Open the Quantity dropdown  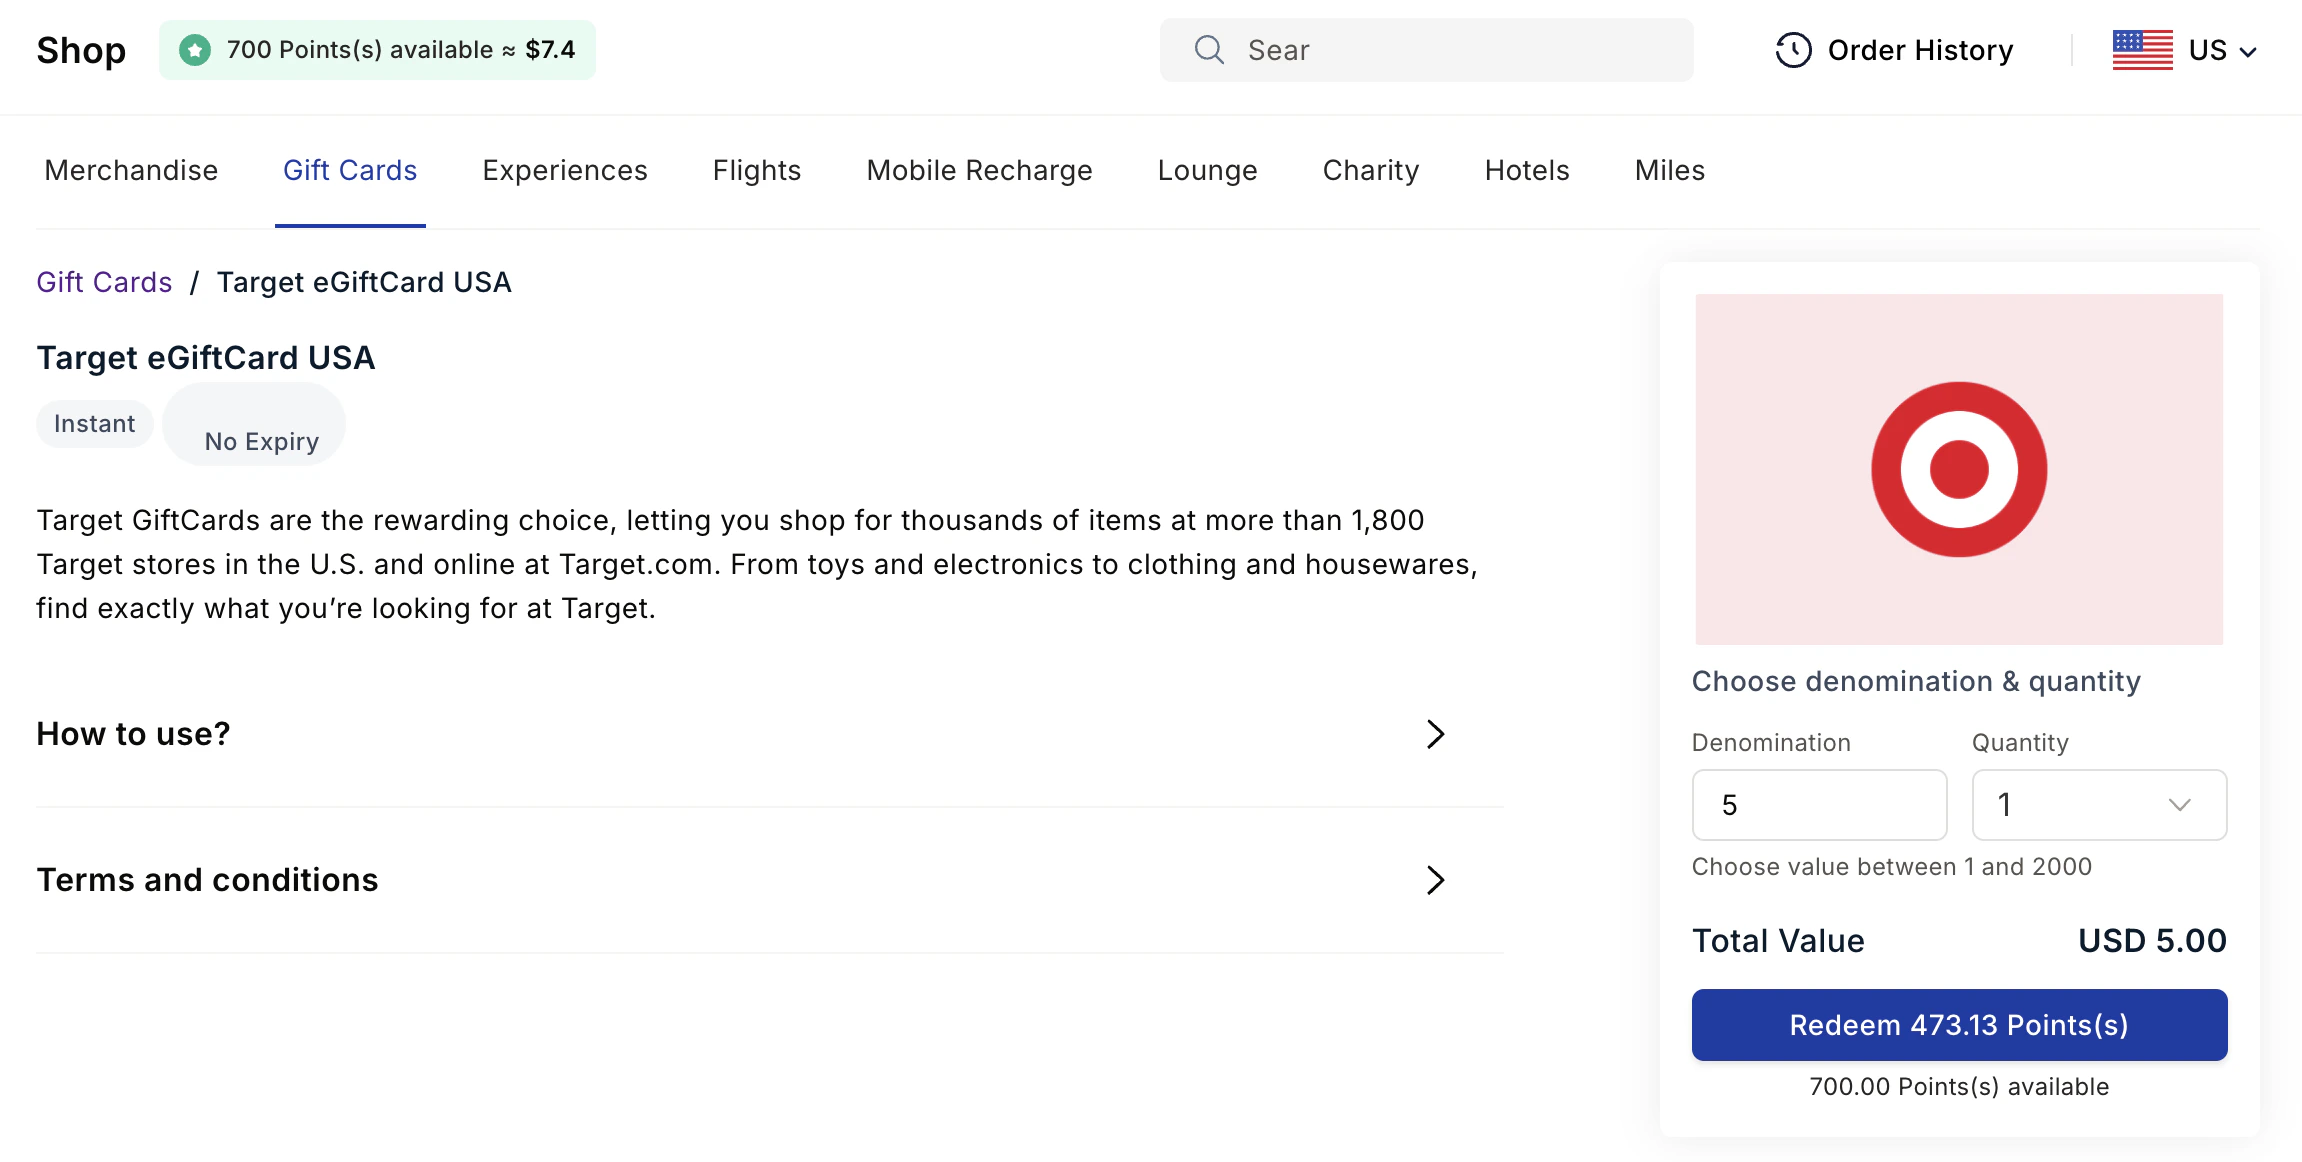pyautogui.click(x=2099, y=805)
